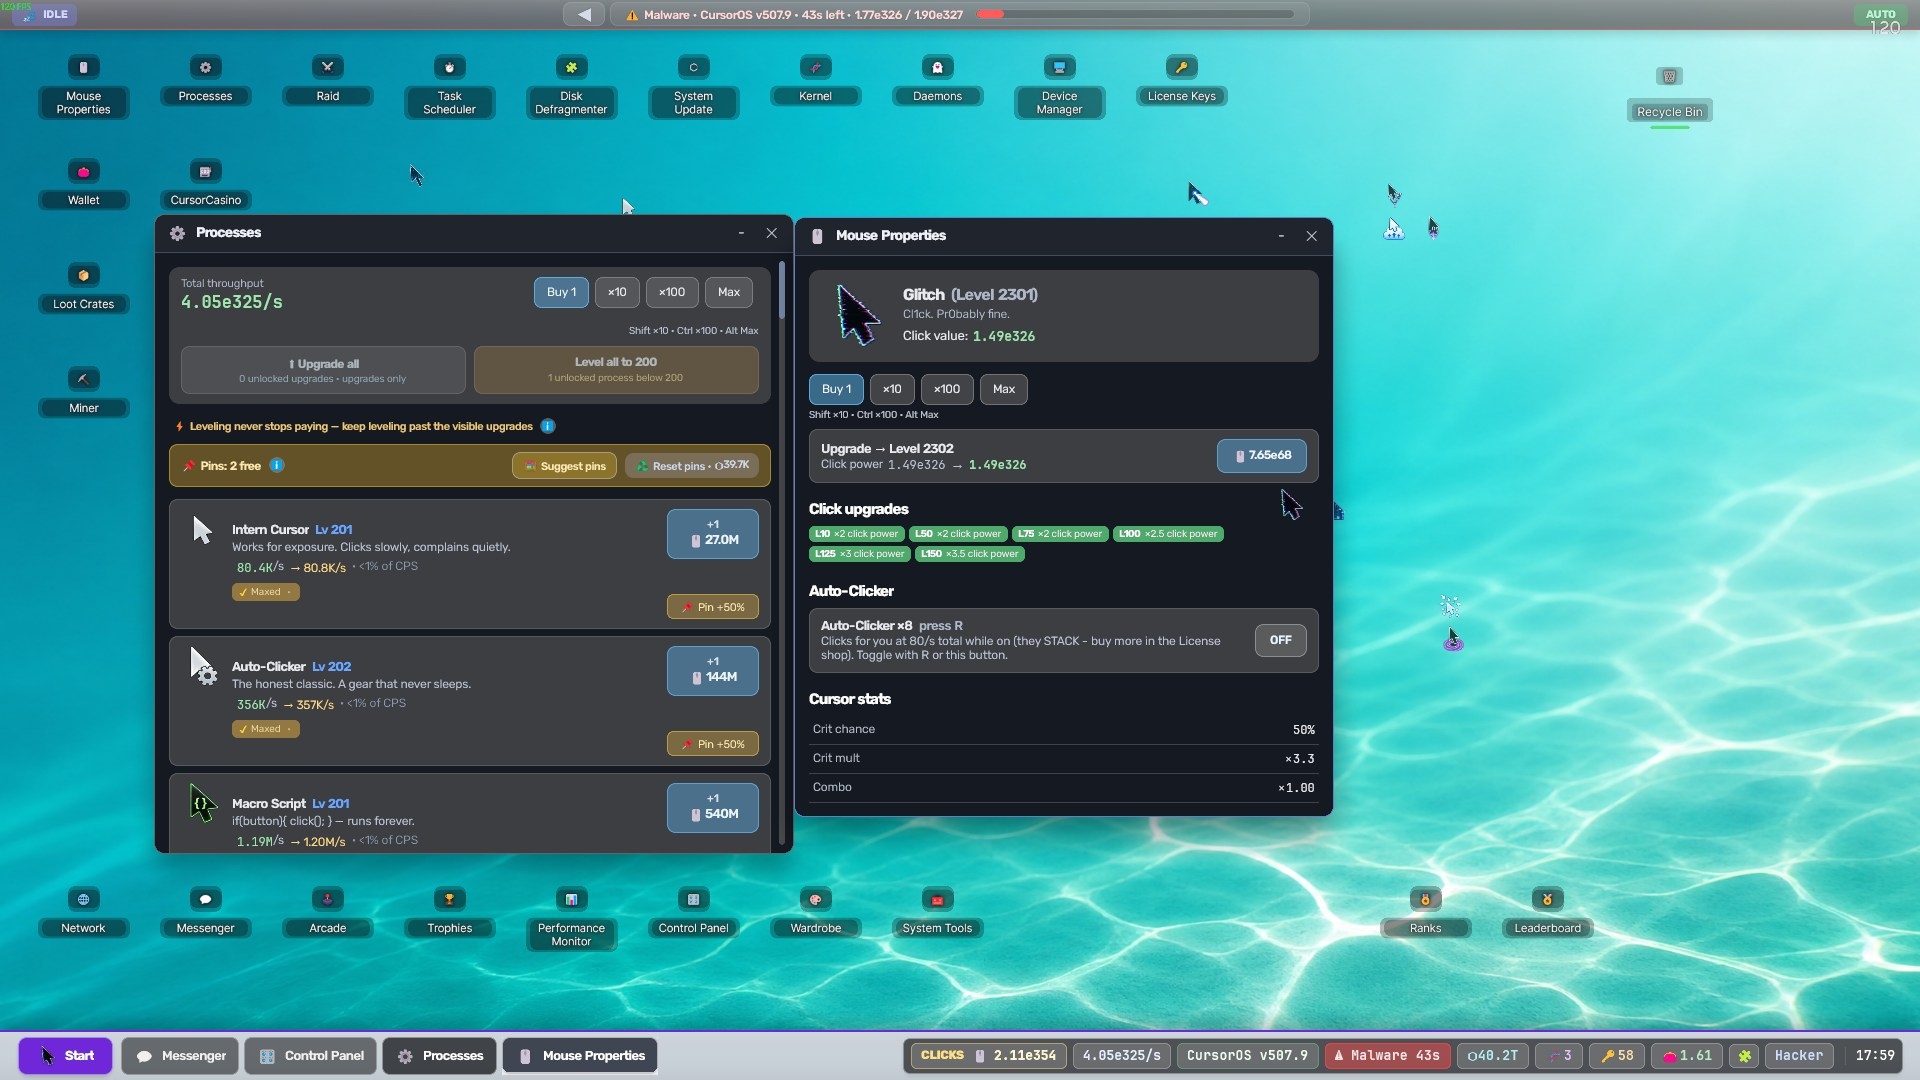Open the Wardrobe desktop icon
The height and width of the screenshot is (1080, 1920).
coord(815,912)
